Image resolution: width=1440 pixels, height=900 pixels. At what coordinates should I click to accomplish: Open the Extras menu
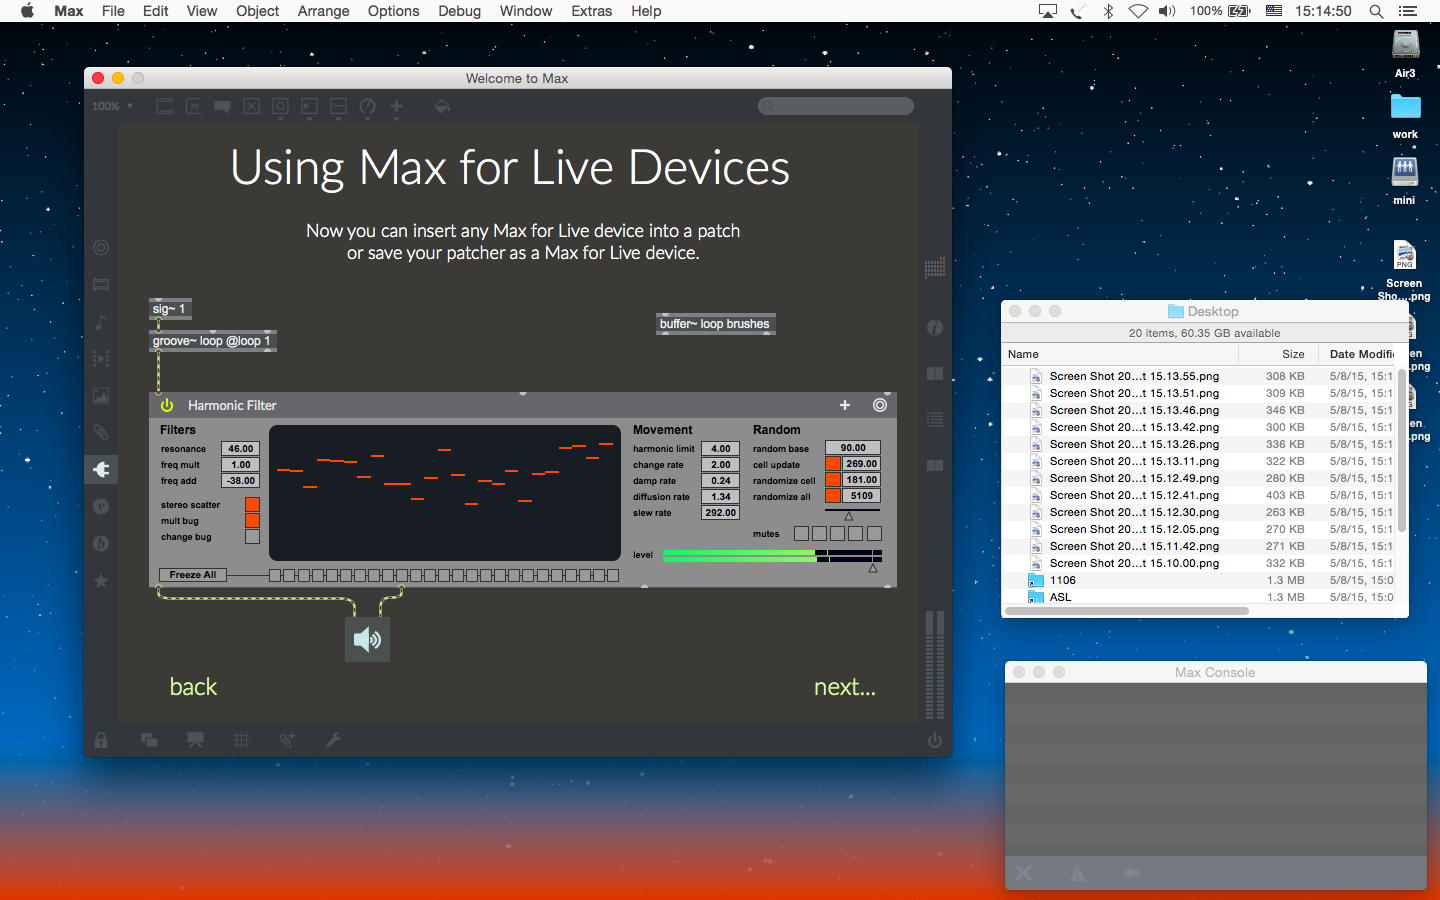(x=591, y=11)
